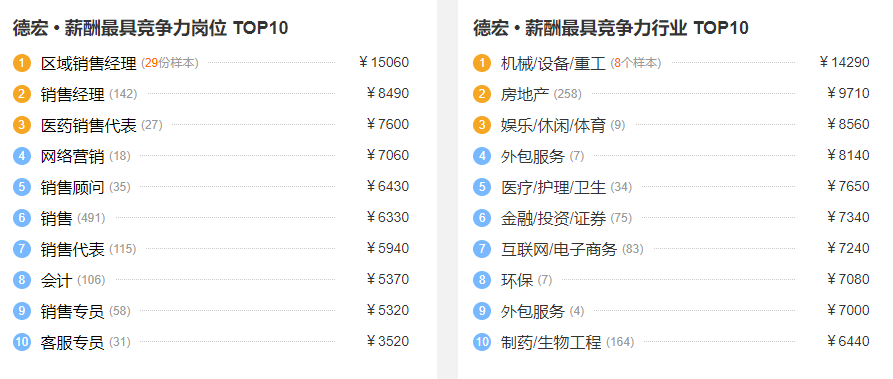Click the 德宏·薪酬最具竞争力行业 TOP10 heading
This screenshot has height=379, width=893.
point(611,27)
